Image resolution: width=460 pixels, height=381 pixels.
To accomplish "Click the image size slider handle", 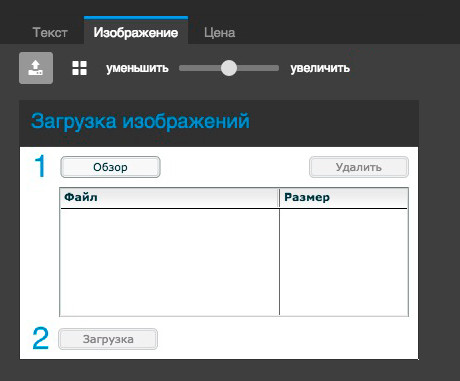I will 229,68.
